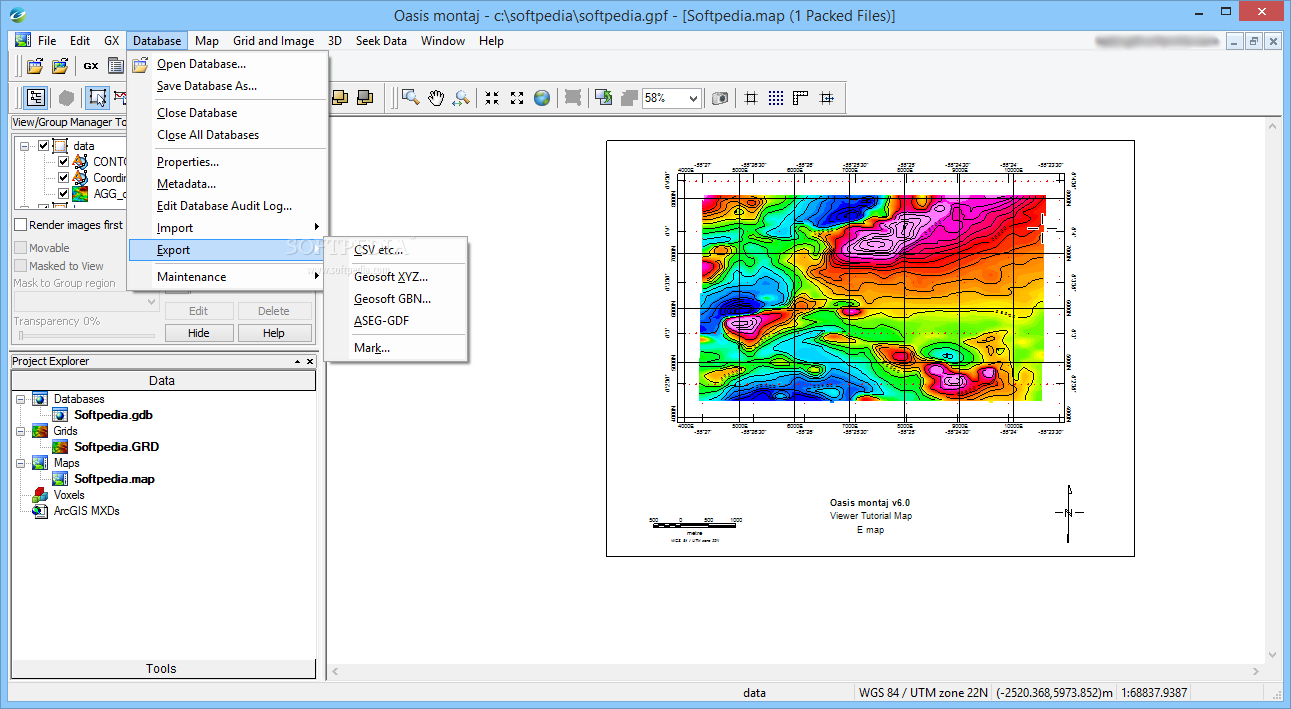Screen dimensions: 1291x709
Task: Toggle the Masked to View checkbox
Action: point(20,266)
